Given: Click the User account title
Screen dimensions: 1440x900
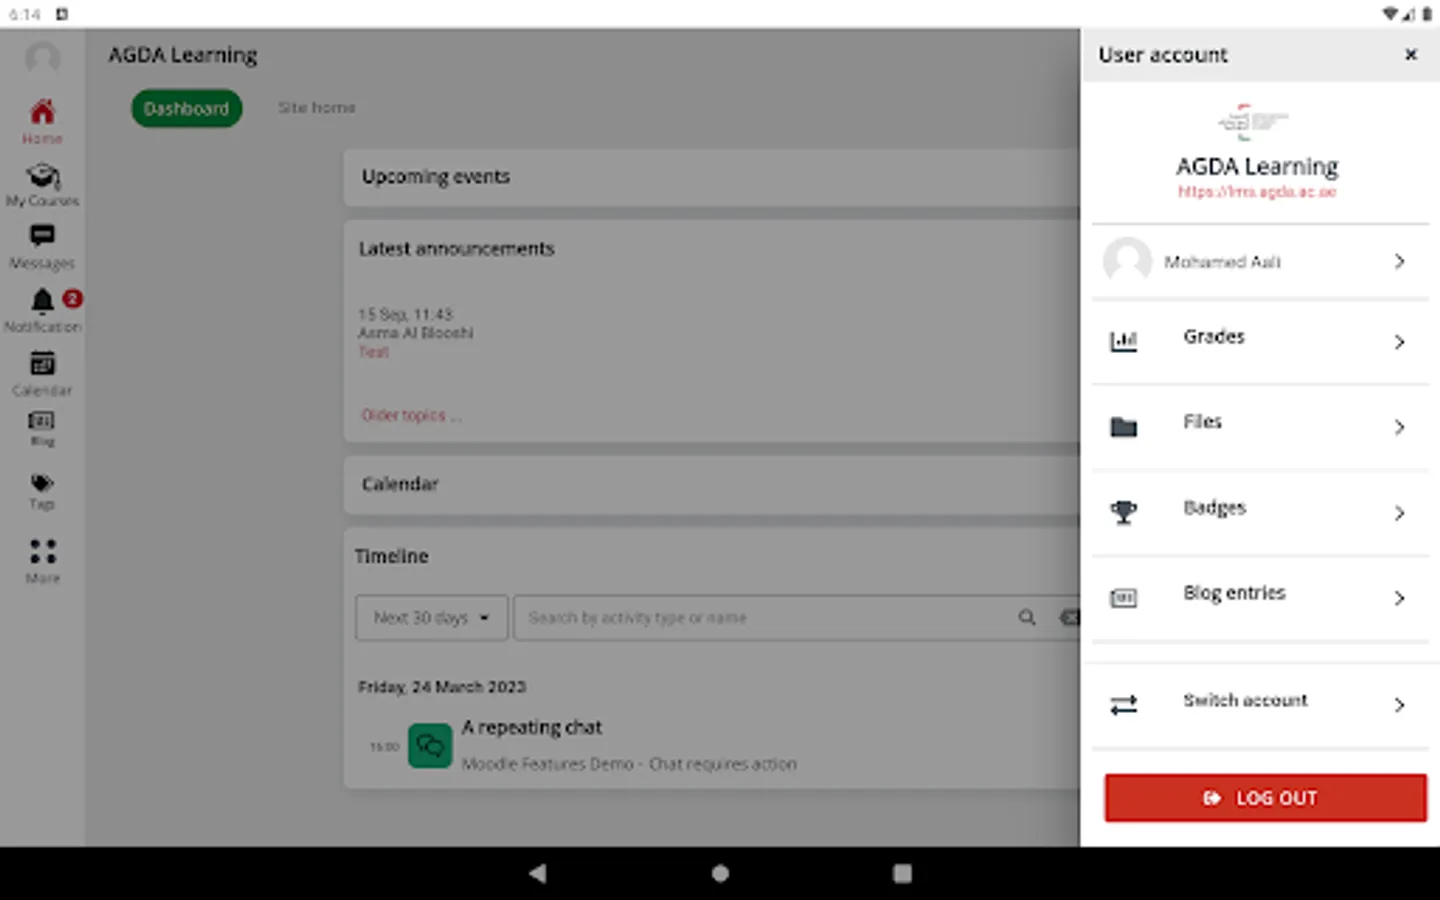Looking at the screenshot, I should [x=1163, y=55].
